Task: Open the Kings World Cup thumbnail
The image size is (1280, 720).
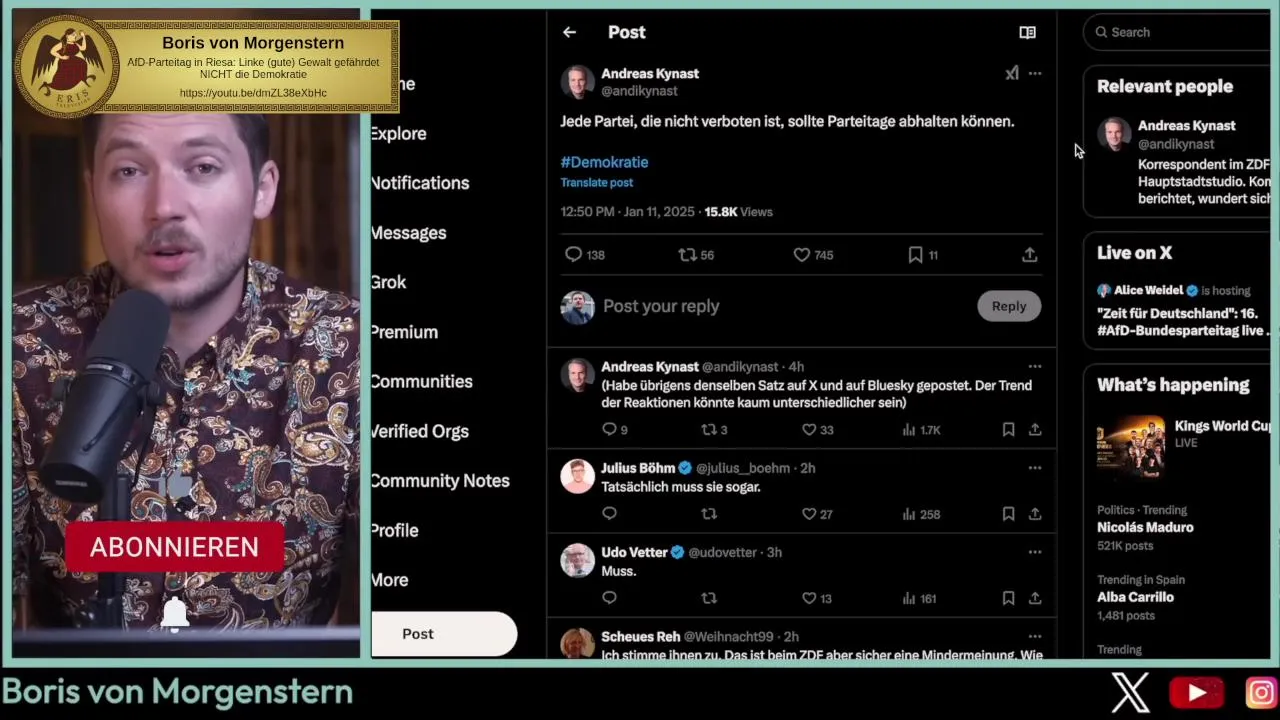Action: pyautogui.click(x=1131, y=447)
